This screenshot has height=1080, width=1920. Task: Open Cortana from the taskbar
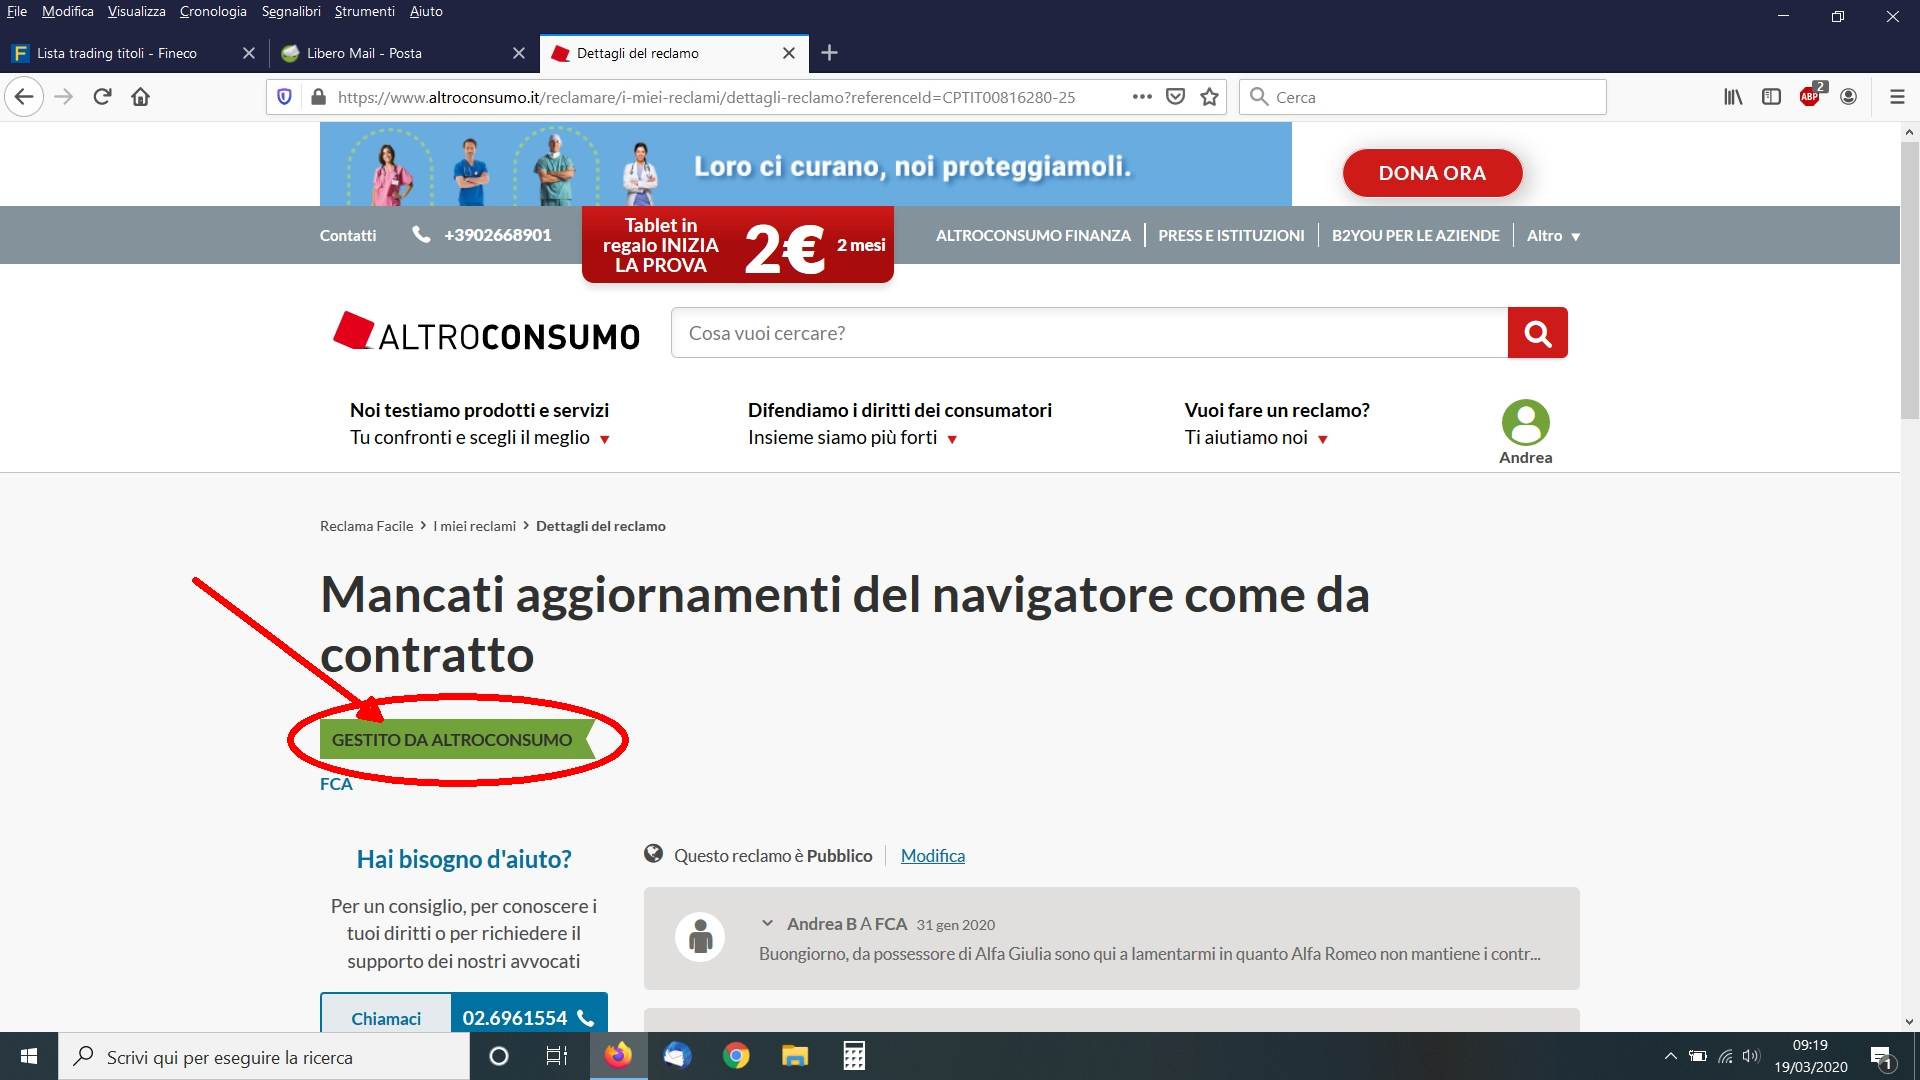click(x=498, y=1056)
